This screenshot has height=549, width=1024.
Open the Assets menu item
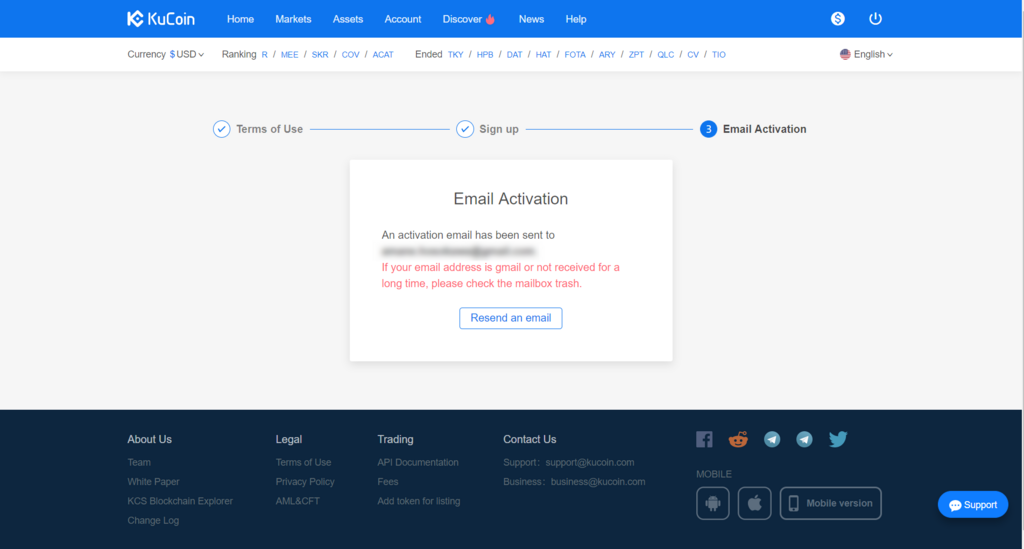[348, 19]
